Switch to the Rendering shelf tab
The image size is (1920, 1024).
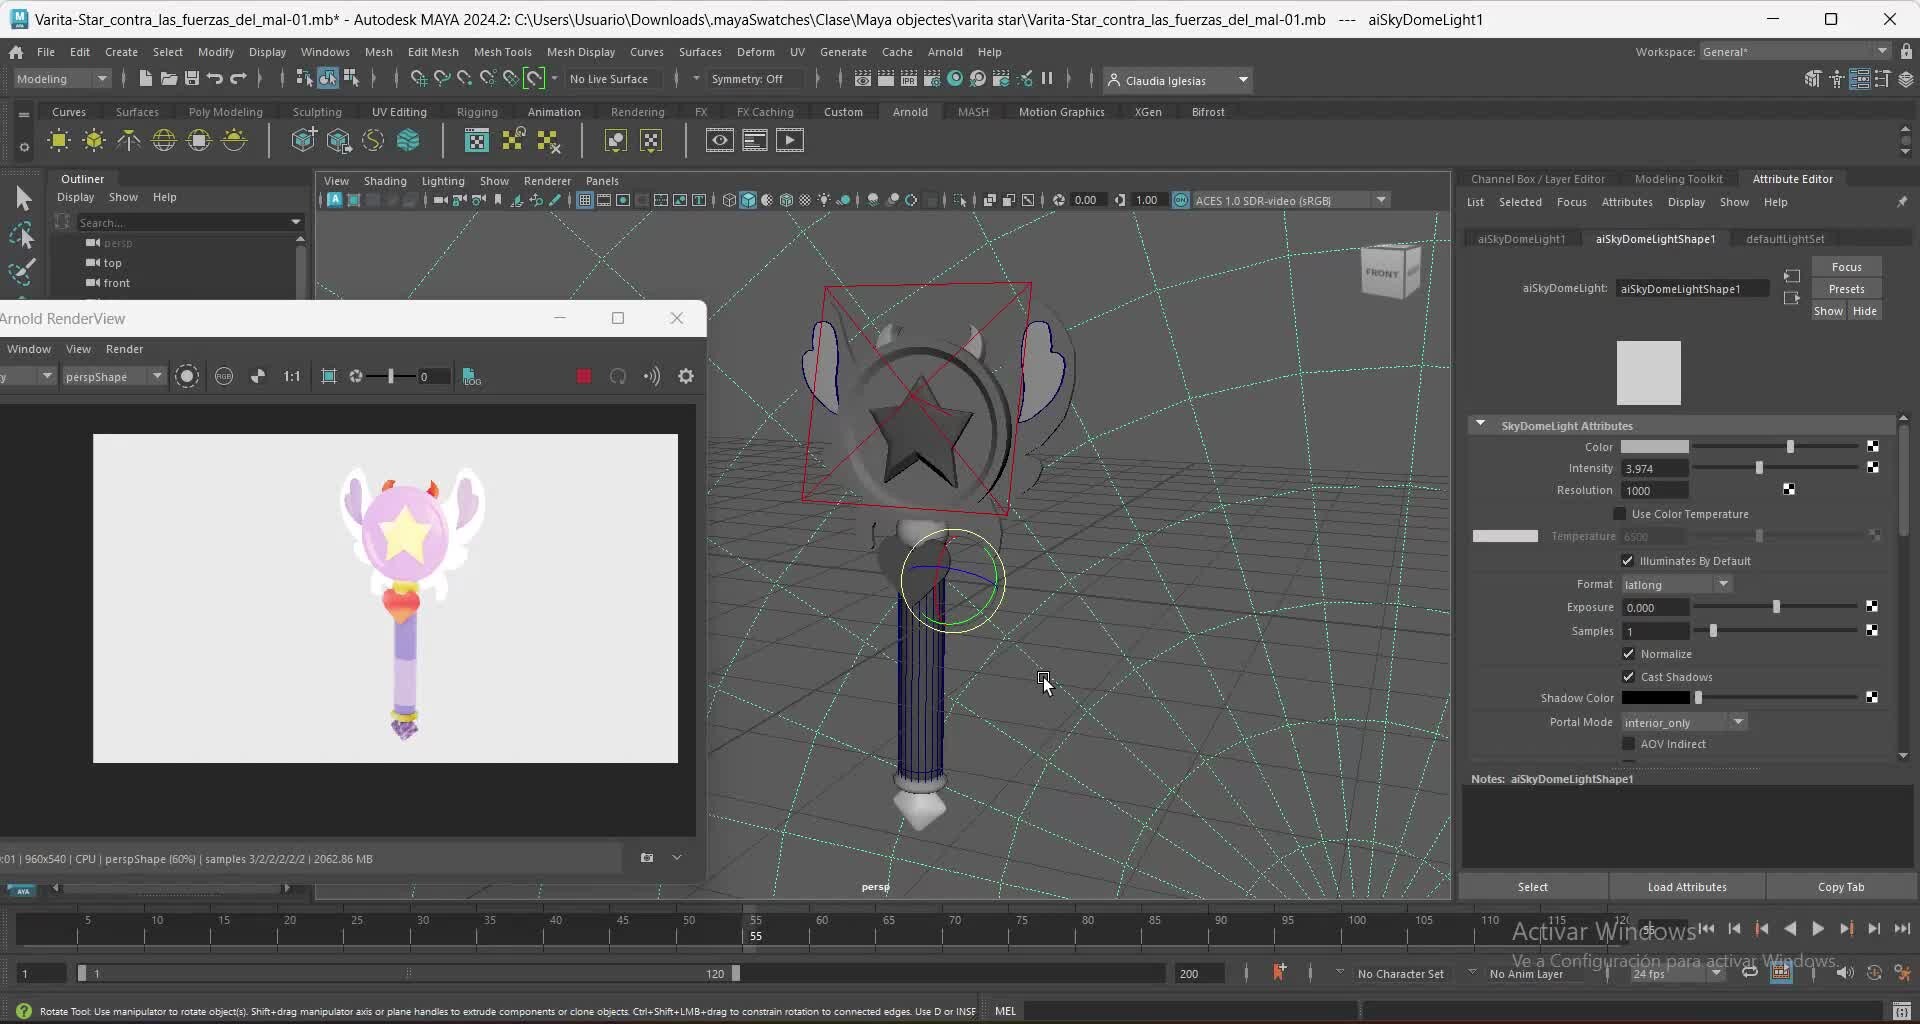(x=637, y=112)
